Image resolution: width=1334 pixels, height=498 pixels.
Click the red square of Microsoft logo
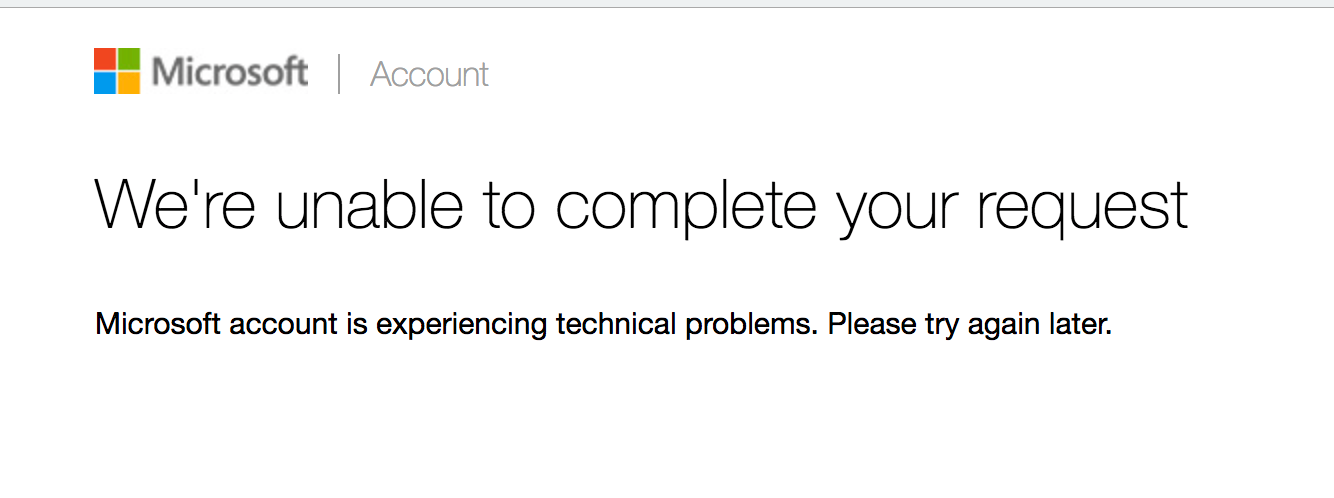[x=105, y=59]
